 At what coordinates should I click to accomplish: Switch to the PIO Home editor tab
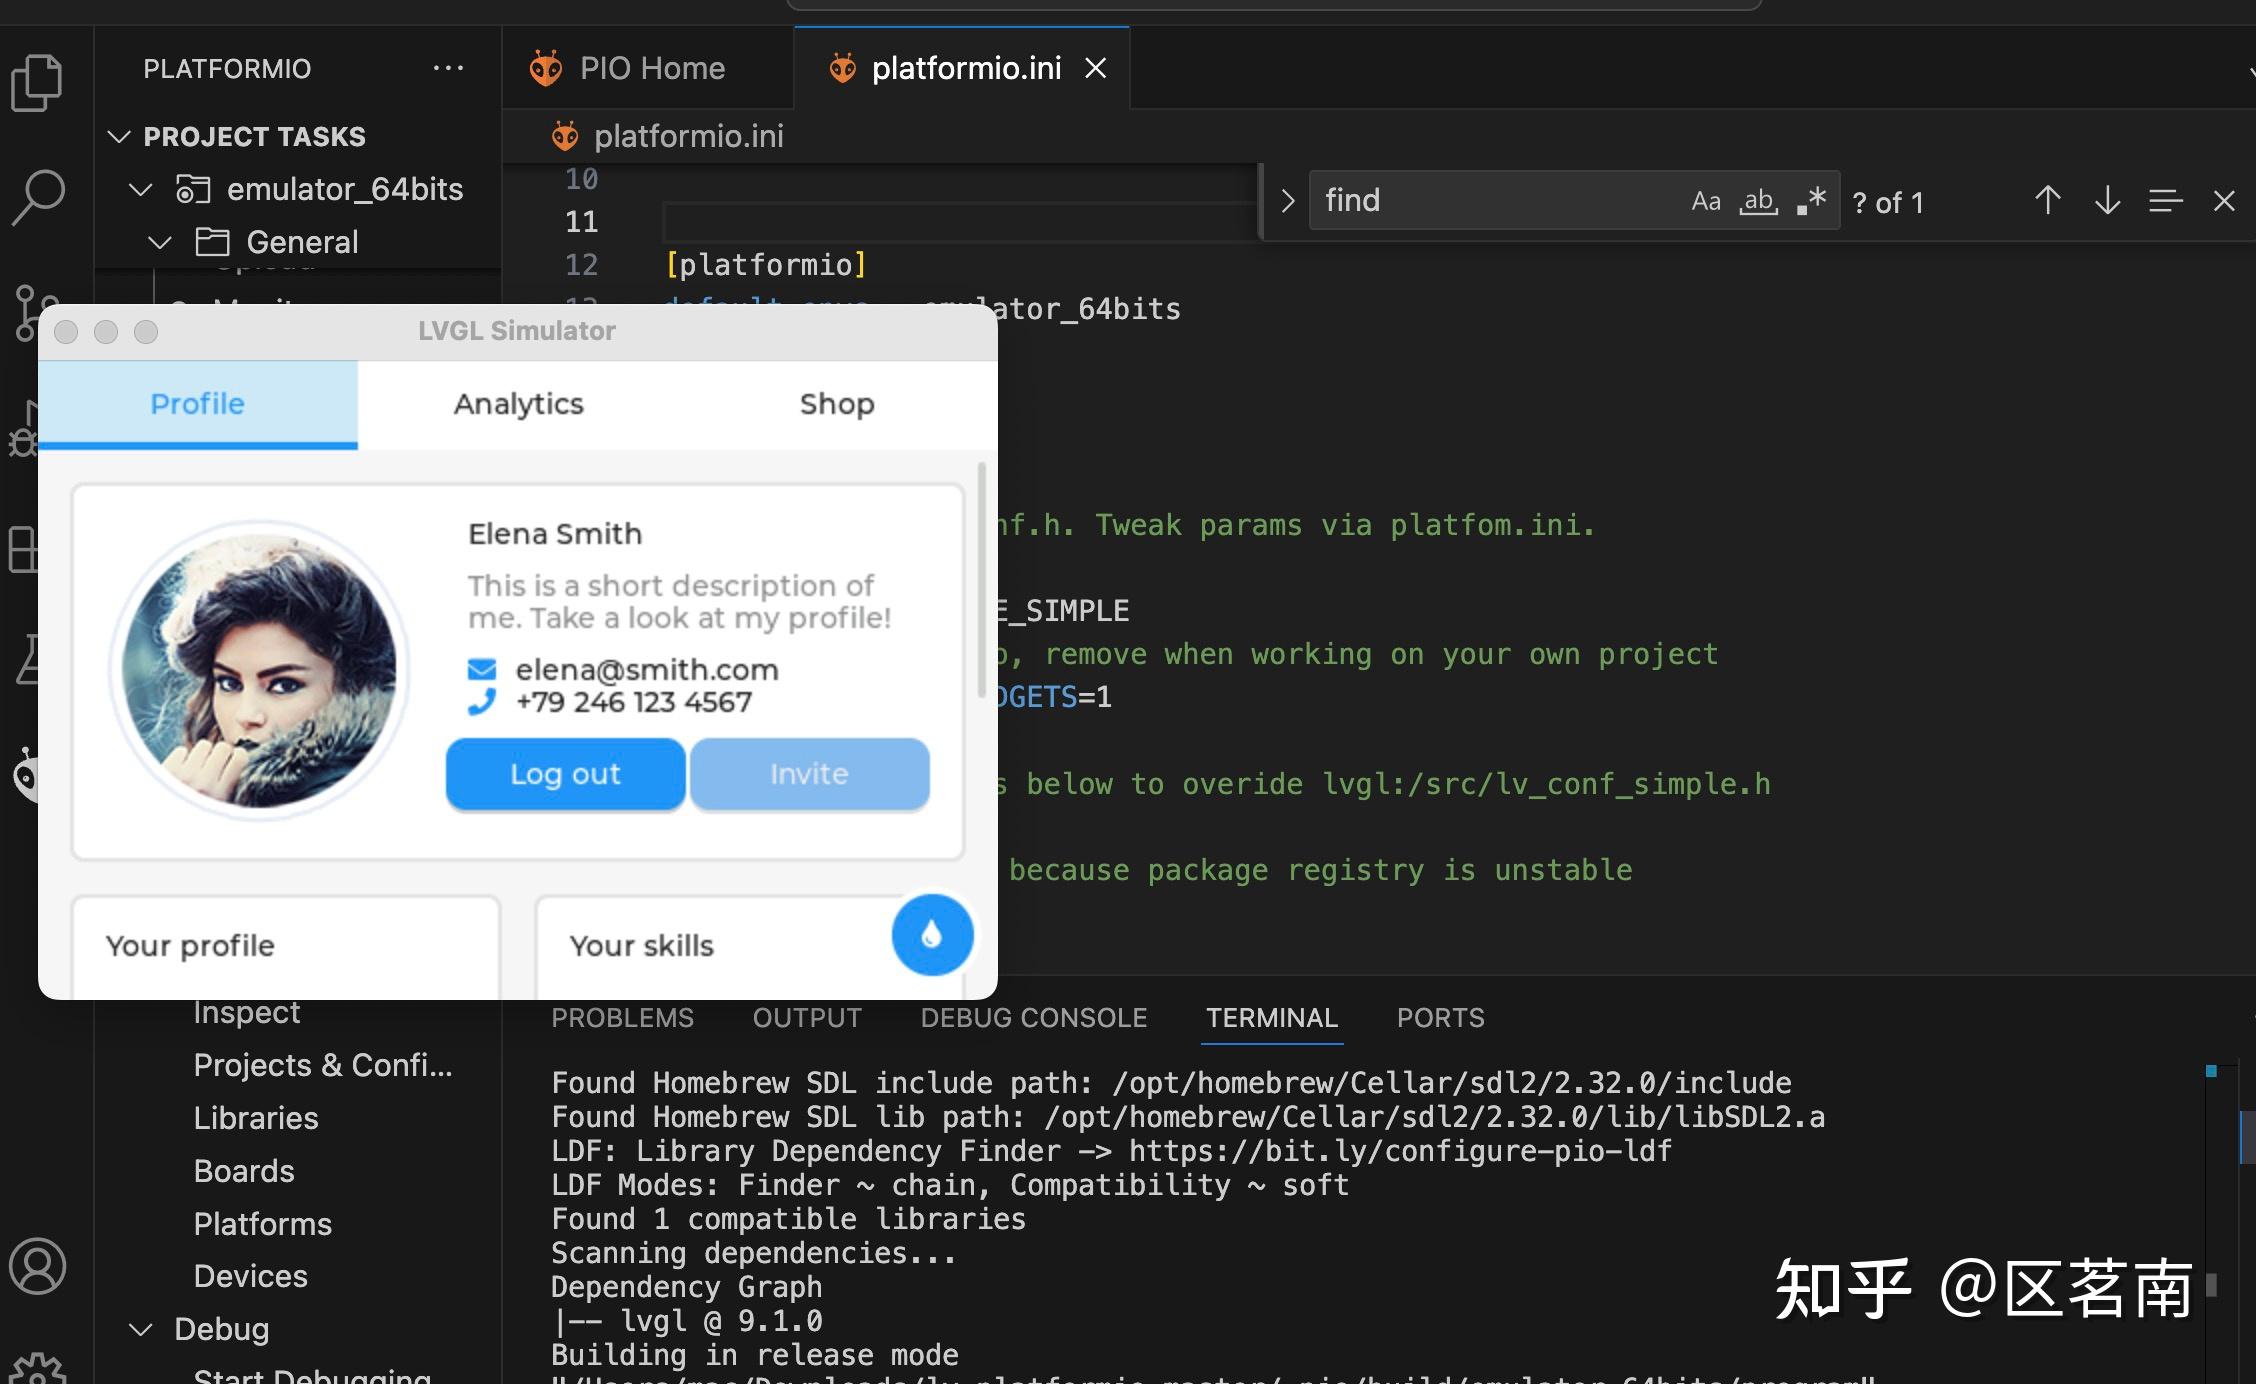pyautogui.click(x=650, y=68)
